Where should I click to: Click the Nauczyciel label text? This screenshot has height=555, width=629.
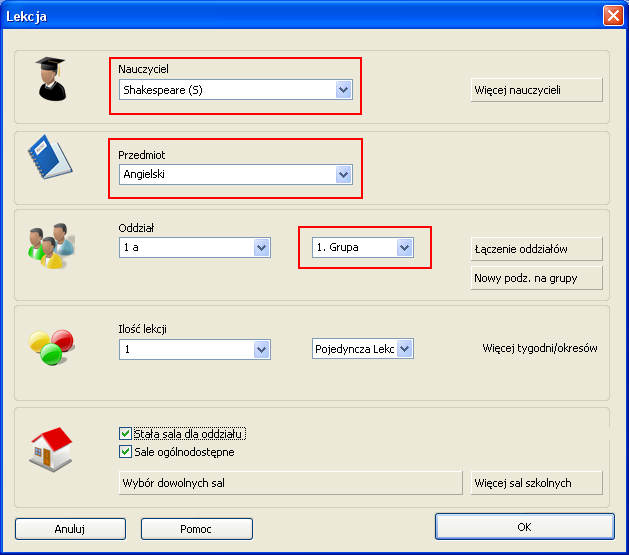[x=143, y=69]
